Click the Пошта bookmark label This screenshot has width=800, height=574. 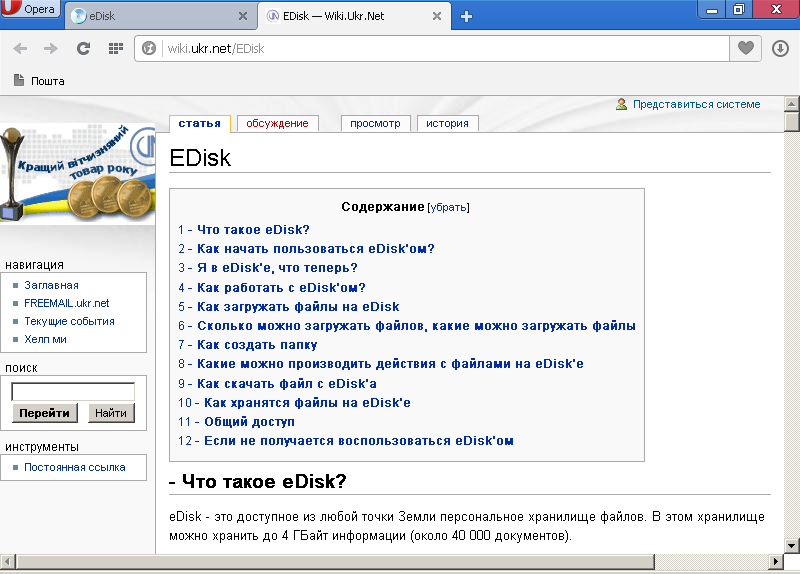pos(48,81)
